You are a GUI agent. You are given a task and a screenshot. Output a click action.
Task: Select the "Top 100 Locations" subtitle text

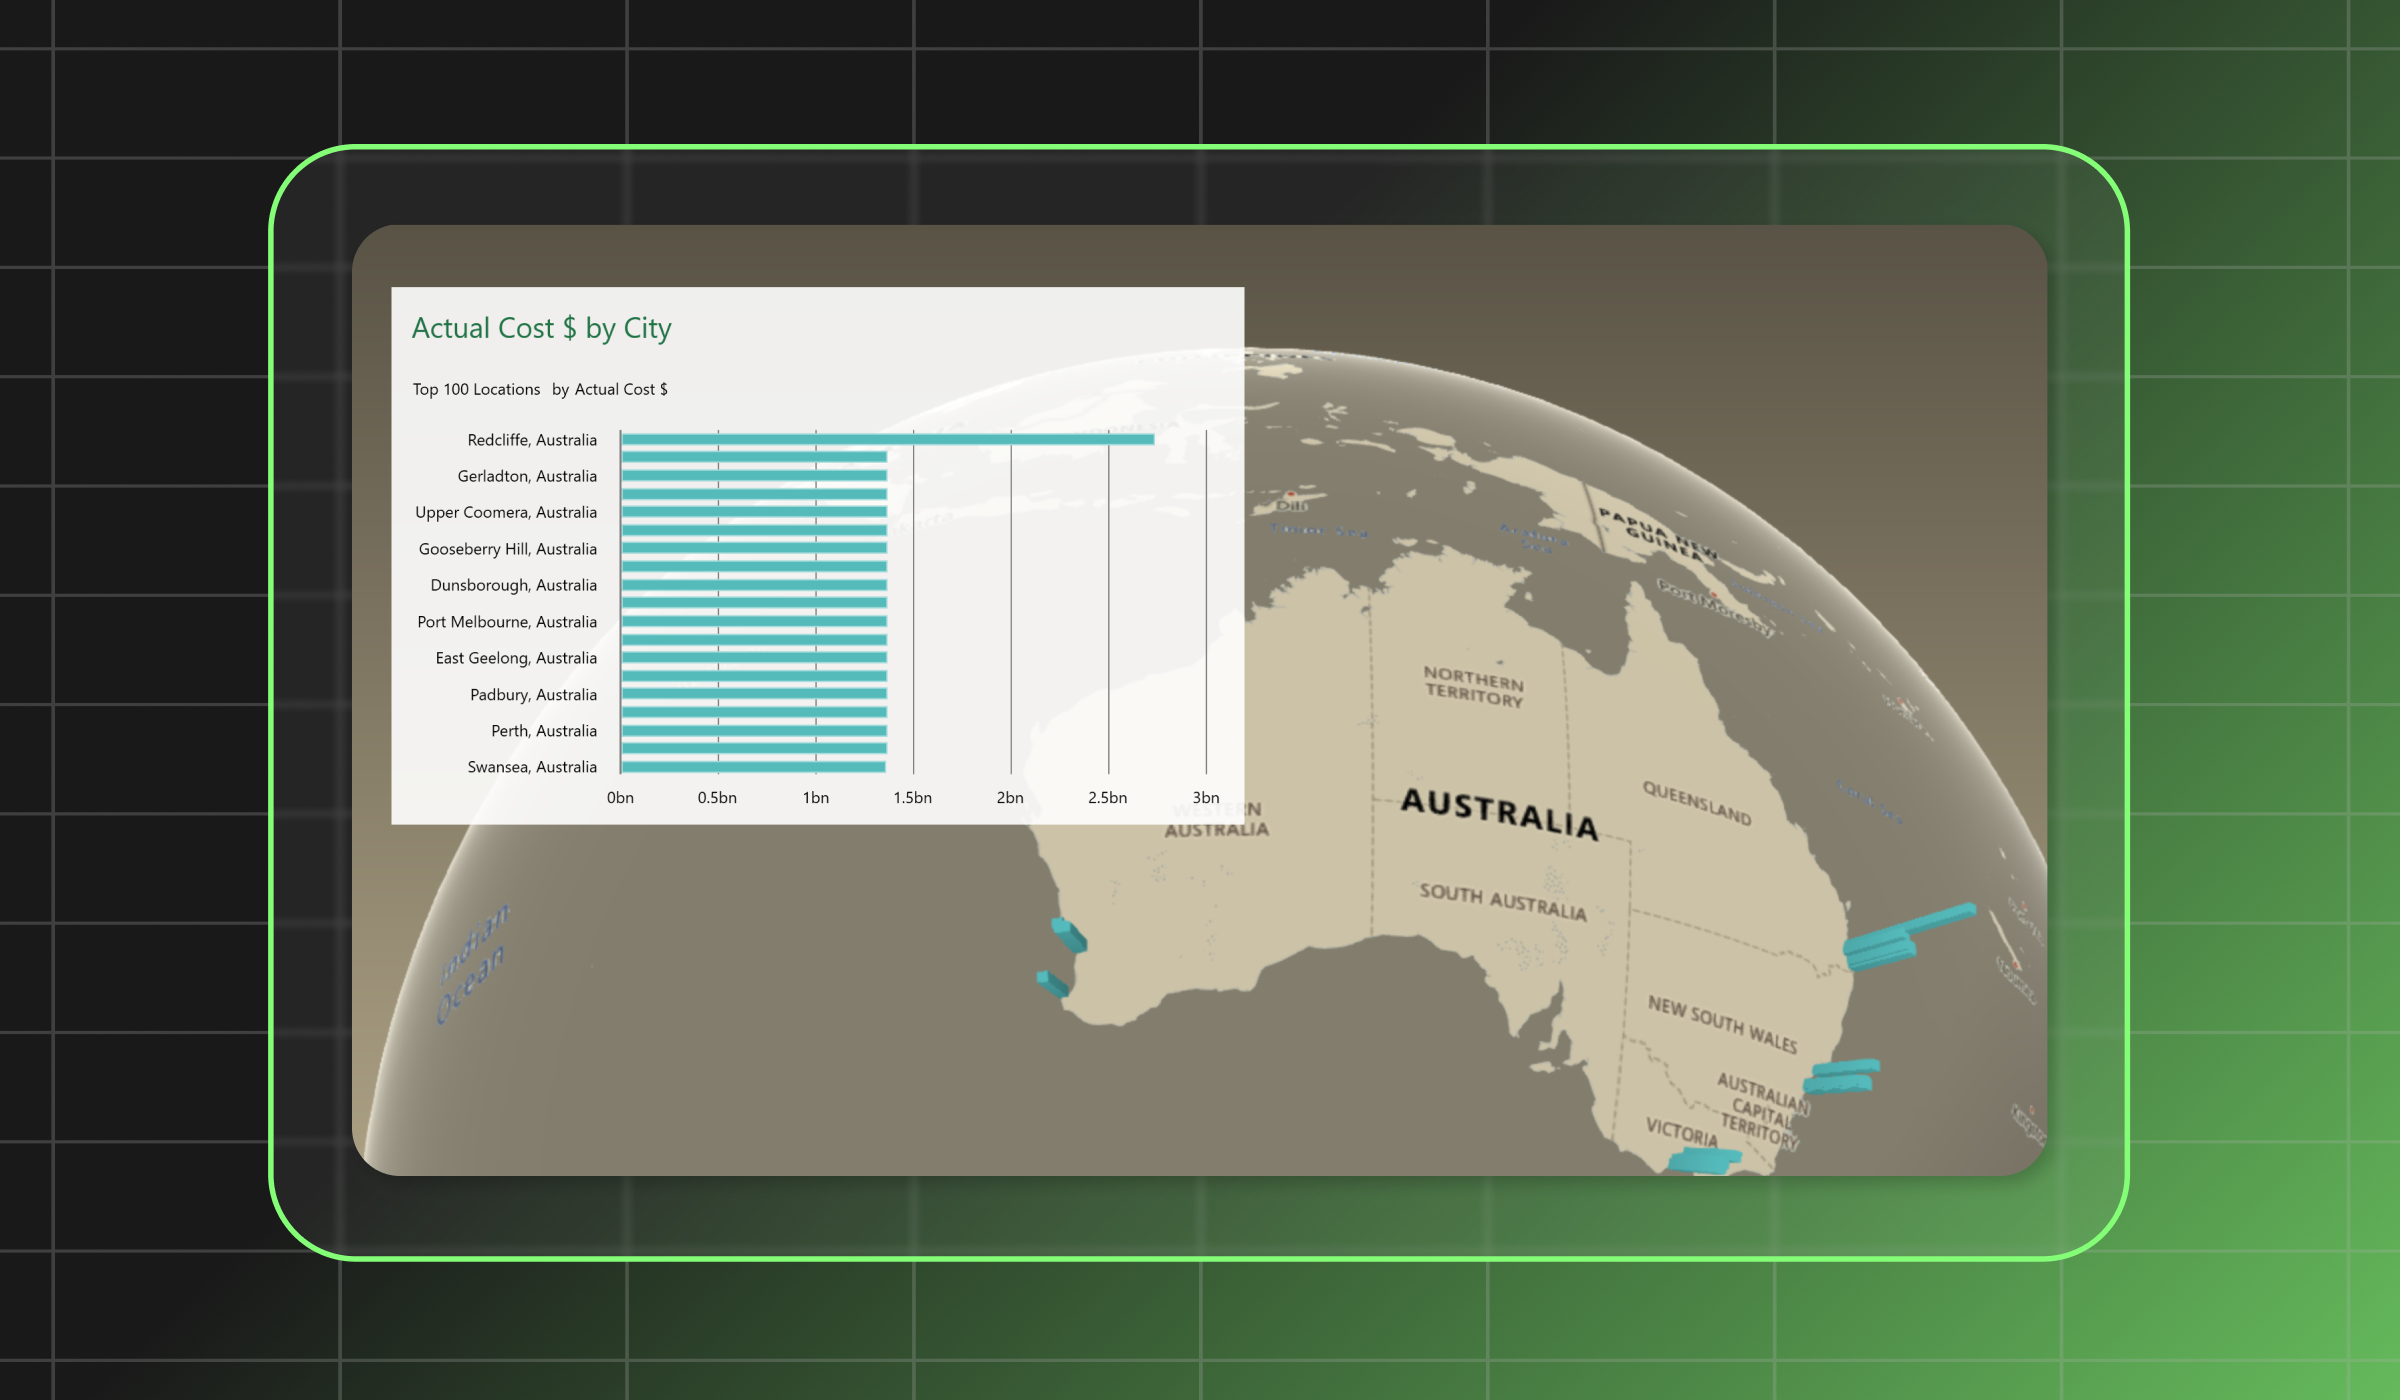point(476,390)
